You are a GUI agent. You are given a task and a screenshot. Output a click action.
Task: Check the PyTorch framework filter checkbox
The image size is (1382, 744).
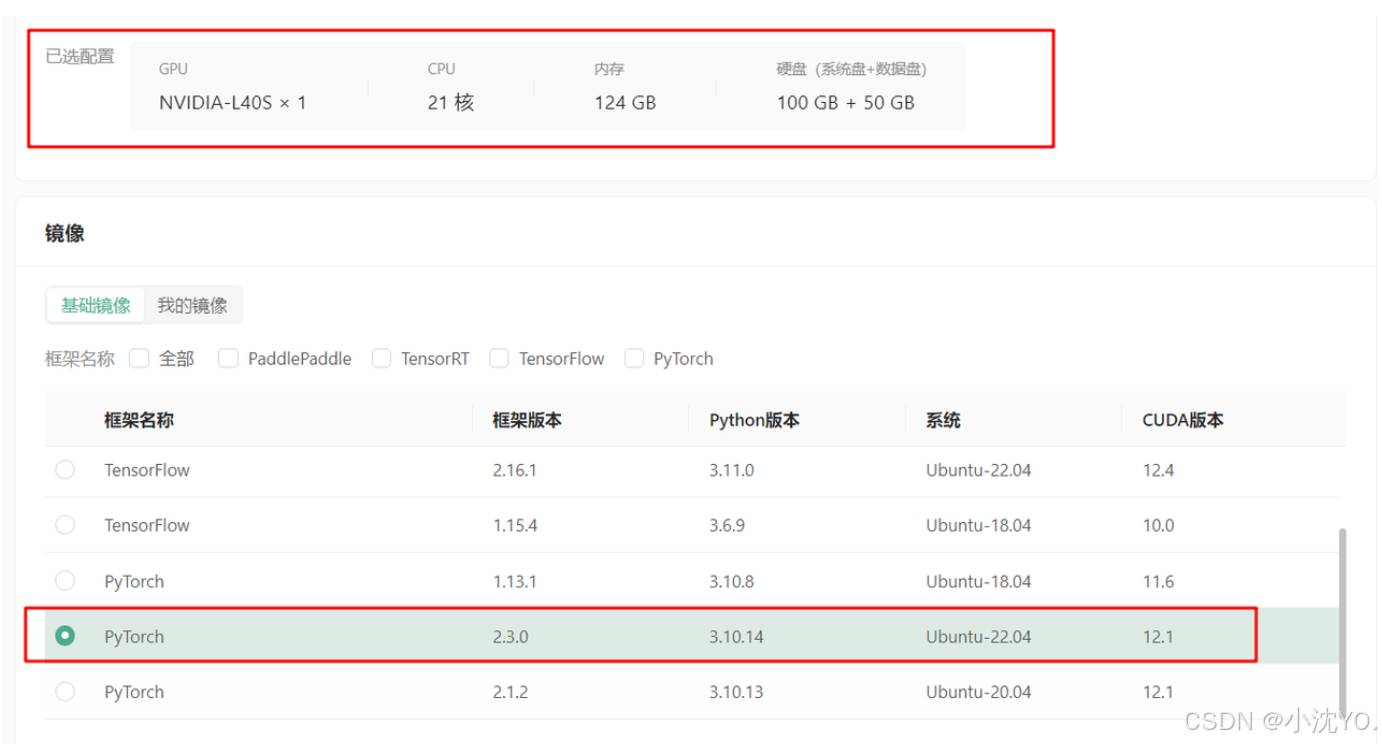pos(634,358)
